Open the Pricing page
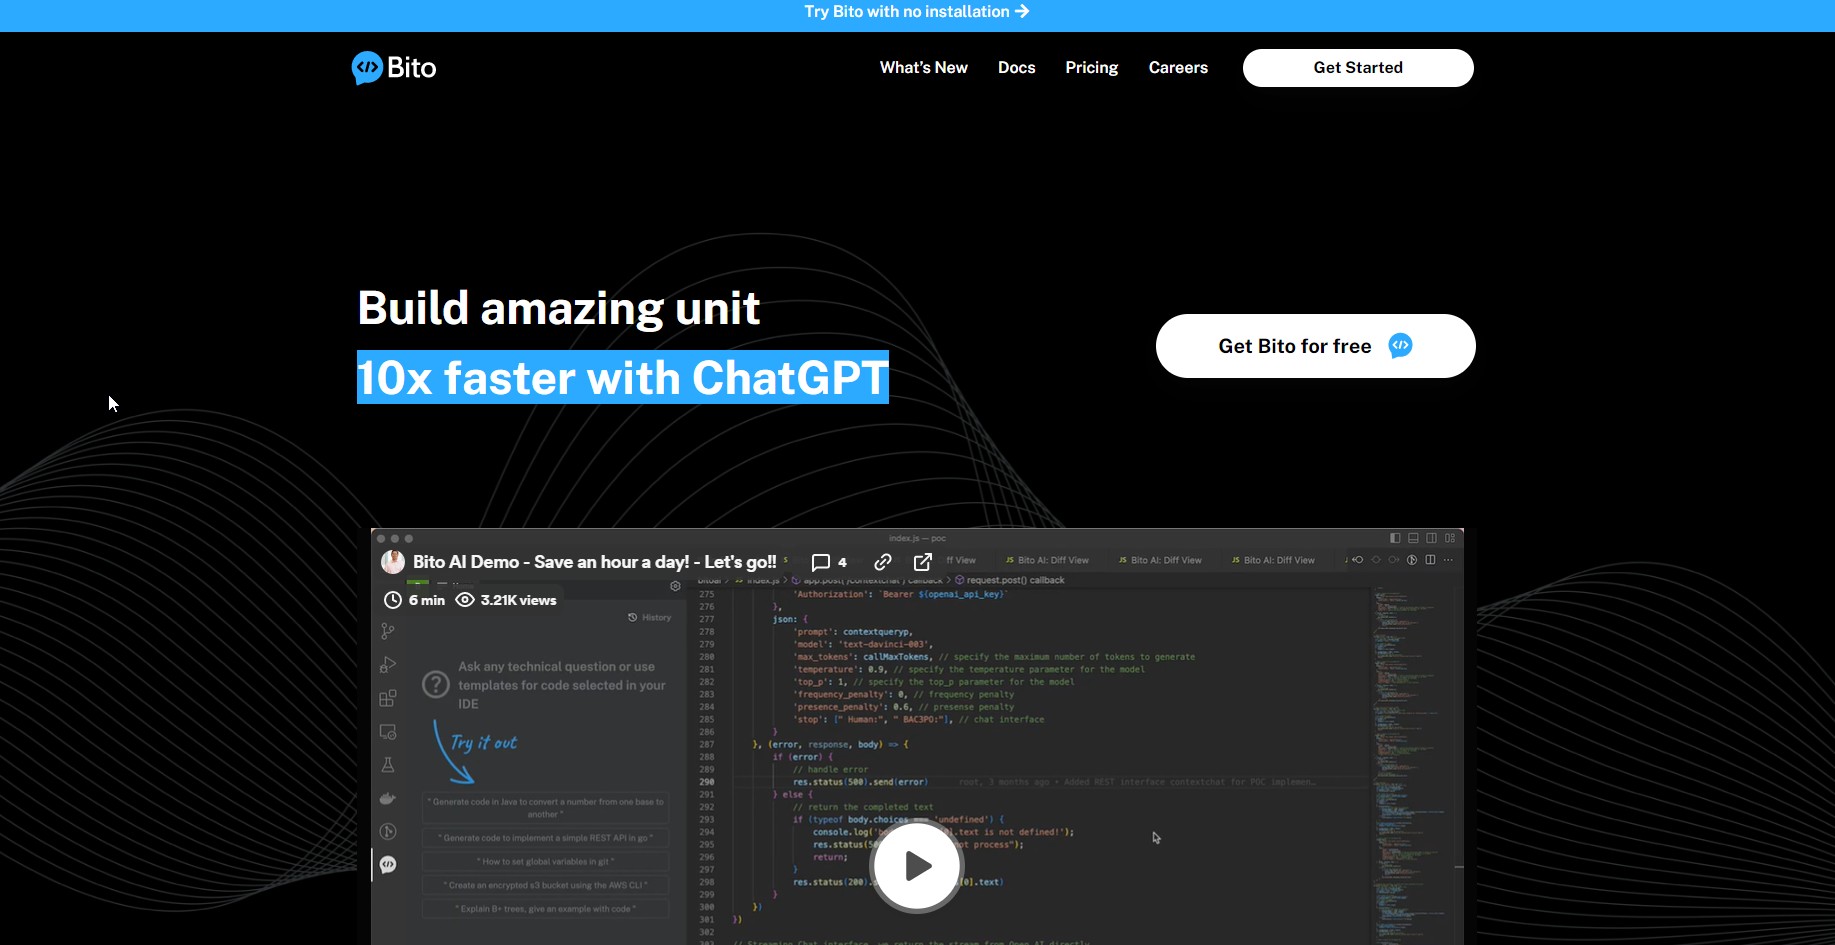This screenshot has height=945, width=1835. pos(1091,68)
